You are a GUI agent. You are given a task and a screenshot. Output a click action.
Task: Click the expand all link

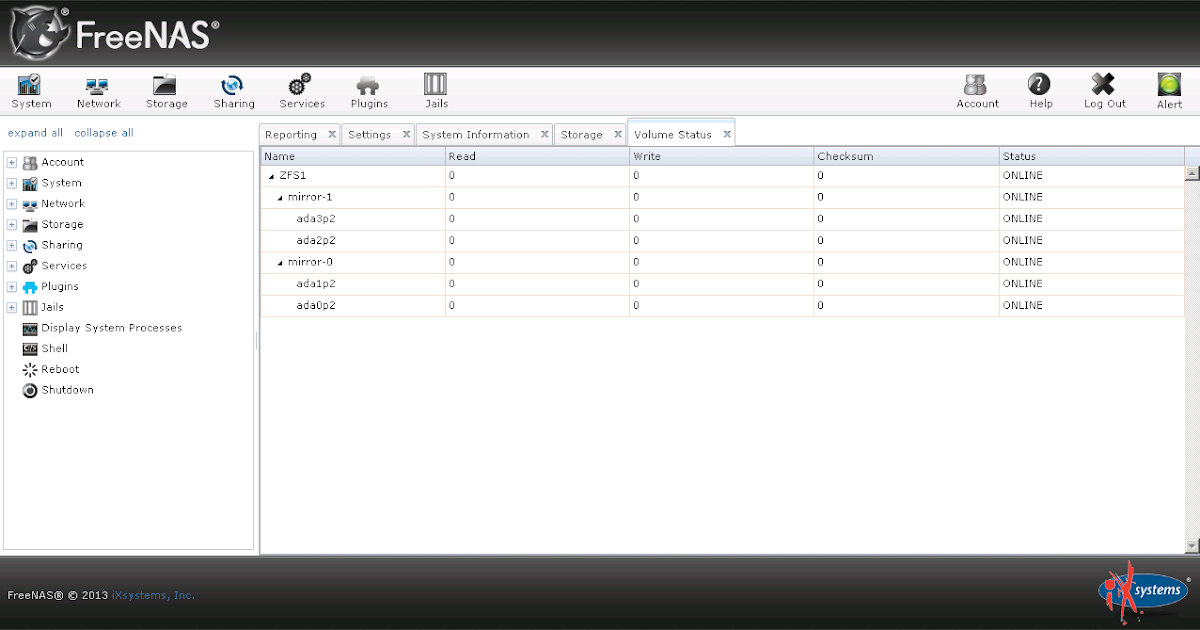pos(35,132)
